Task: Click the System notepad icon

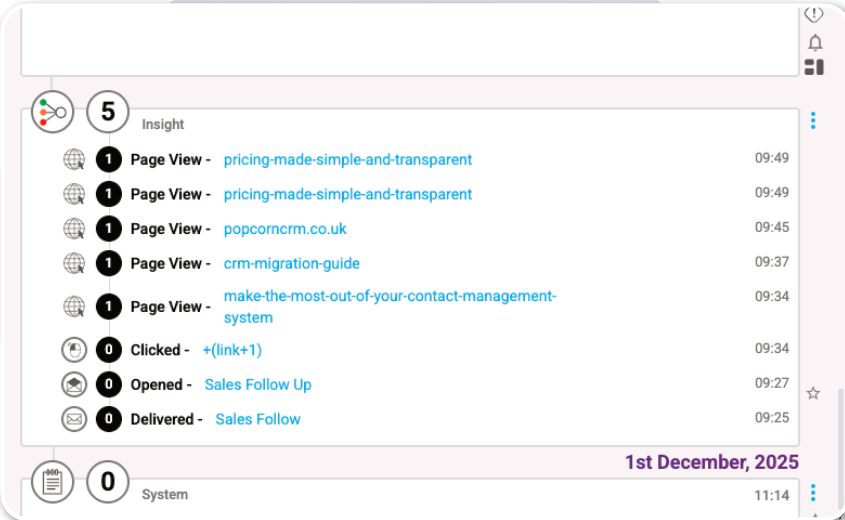Action: 52,482
